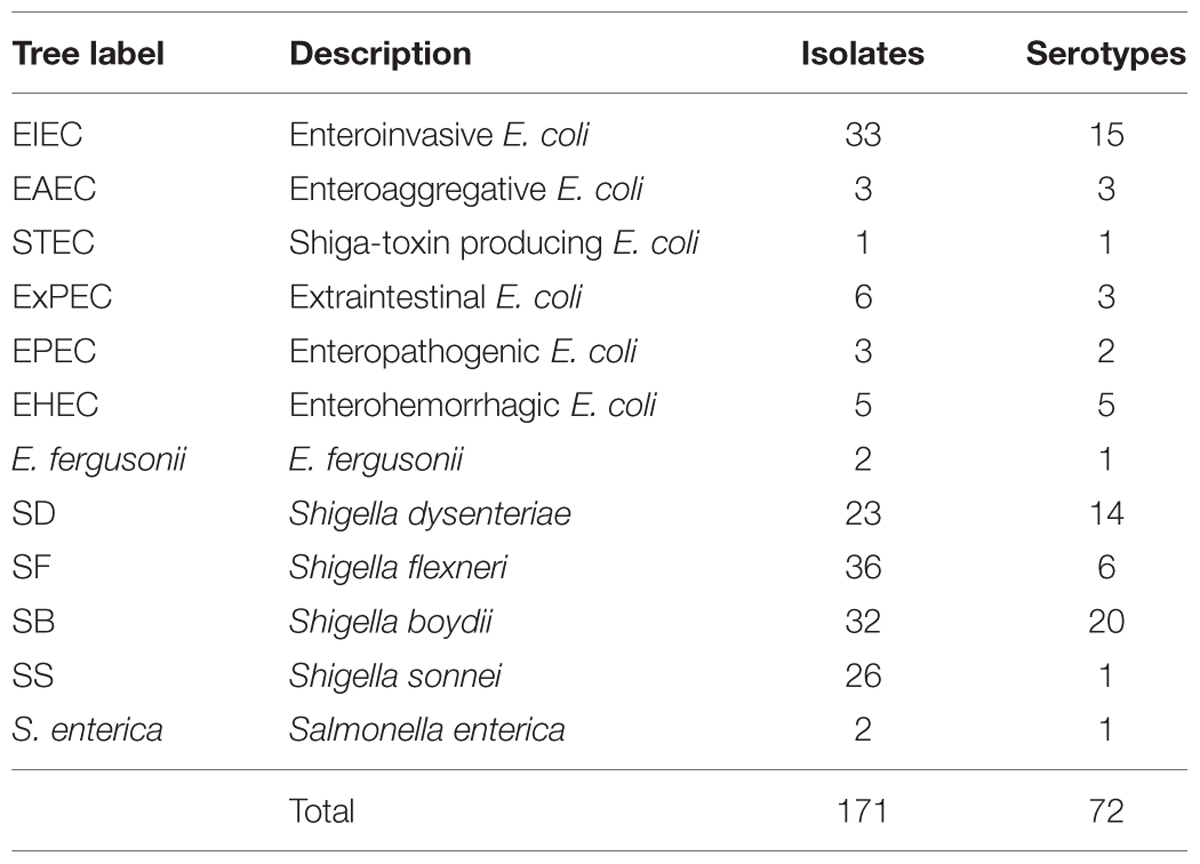1200x864 pixels.
Task: Click the S. enterica tree label
Action: 88,731
